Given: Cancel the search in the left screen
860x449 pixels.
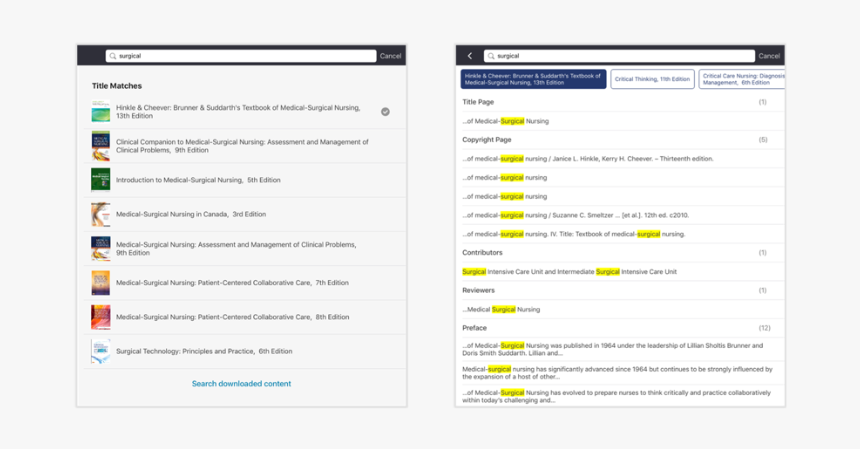Looking at the screenshot, I should (x=391, y=56).
